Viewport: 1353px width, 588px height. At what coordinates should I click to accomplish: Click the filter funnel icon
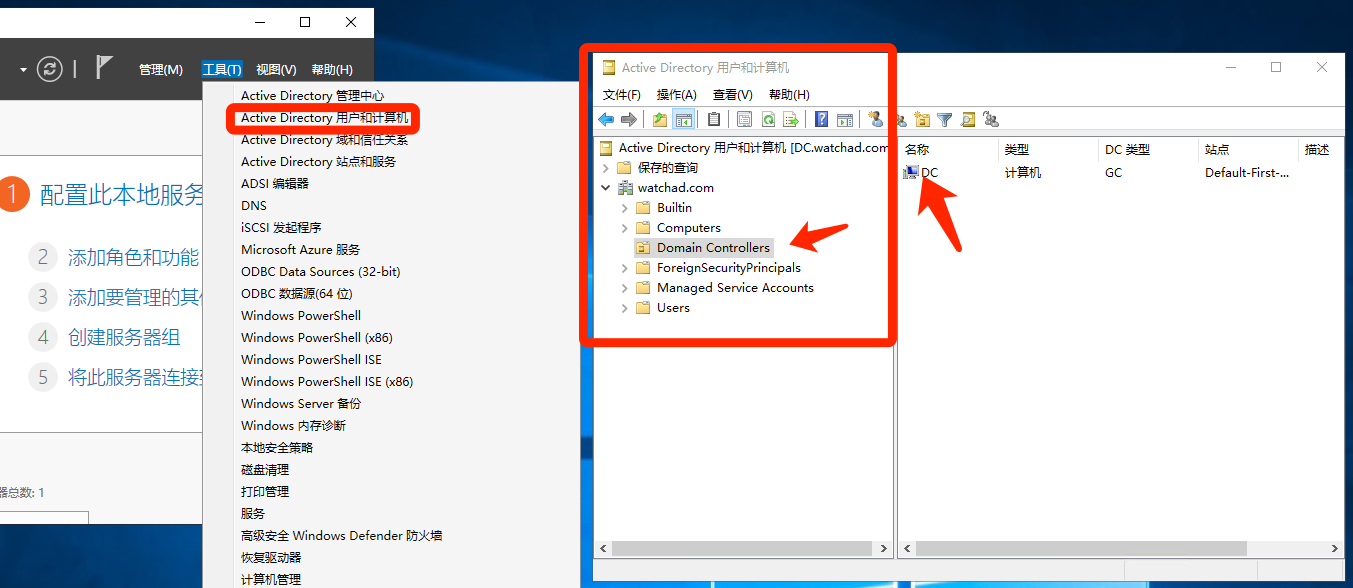tap(944, 120)
